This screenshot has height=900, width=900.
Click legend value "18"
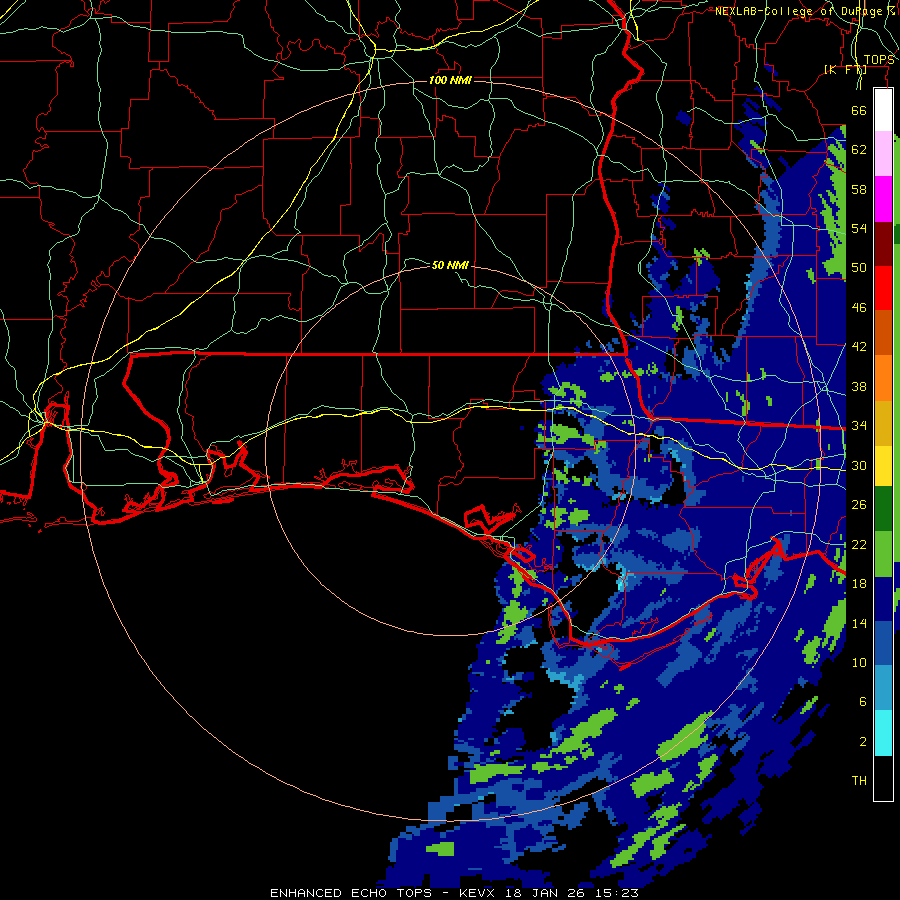point(859,584)
